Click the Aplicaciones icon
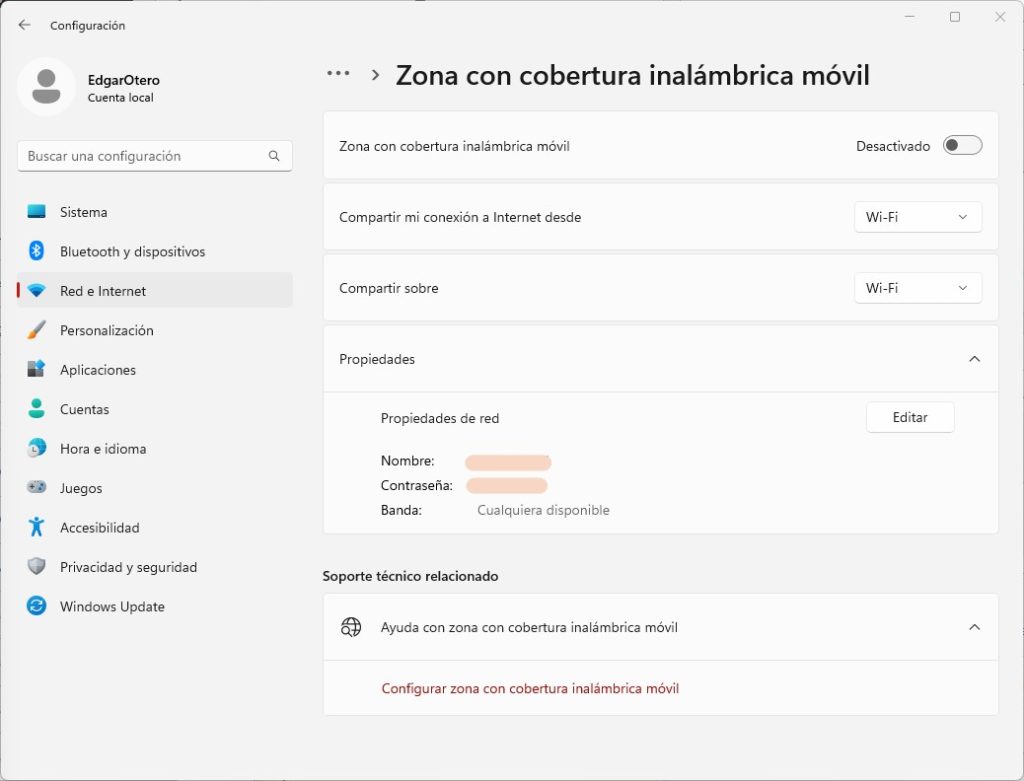Viewport: 1024px width, 781px height. click(37, 369)
